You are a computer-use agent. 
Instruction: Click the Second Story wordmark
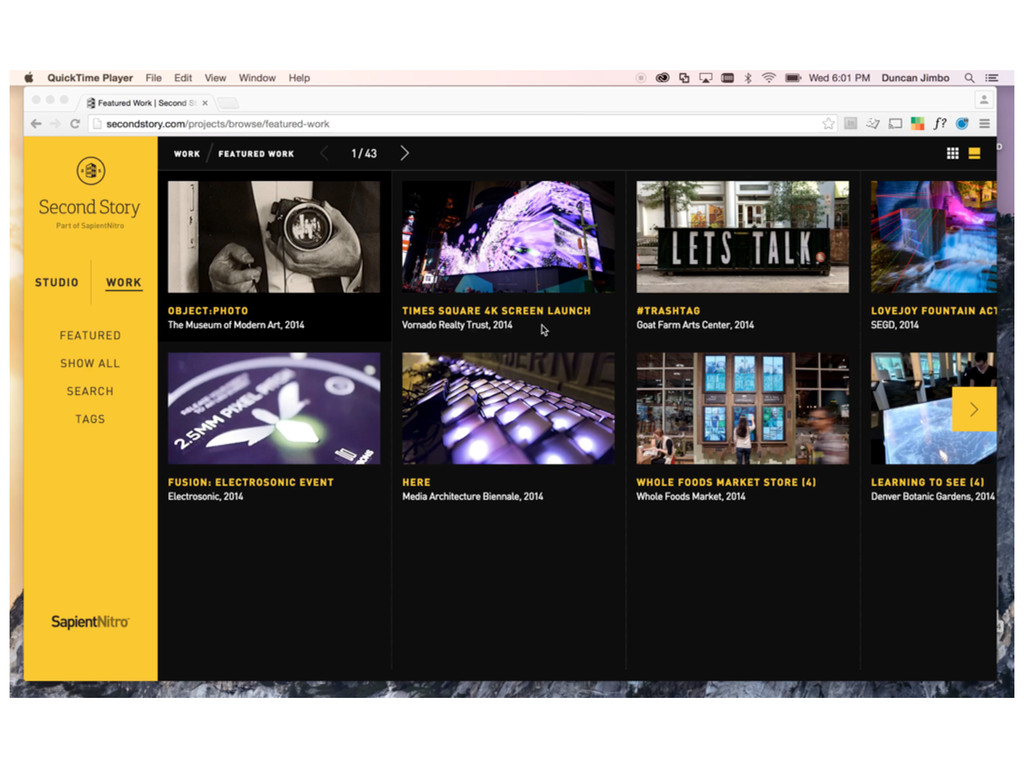pos(89,207)
